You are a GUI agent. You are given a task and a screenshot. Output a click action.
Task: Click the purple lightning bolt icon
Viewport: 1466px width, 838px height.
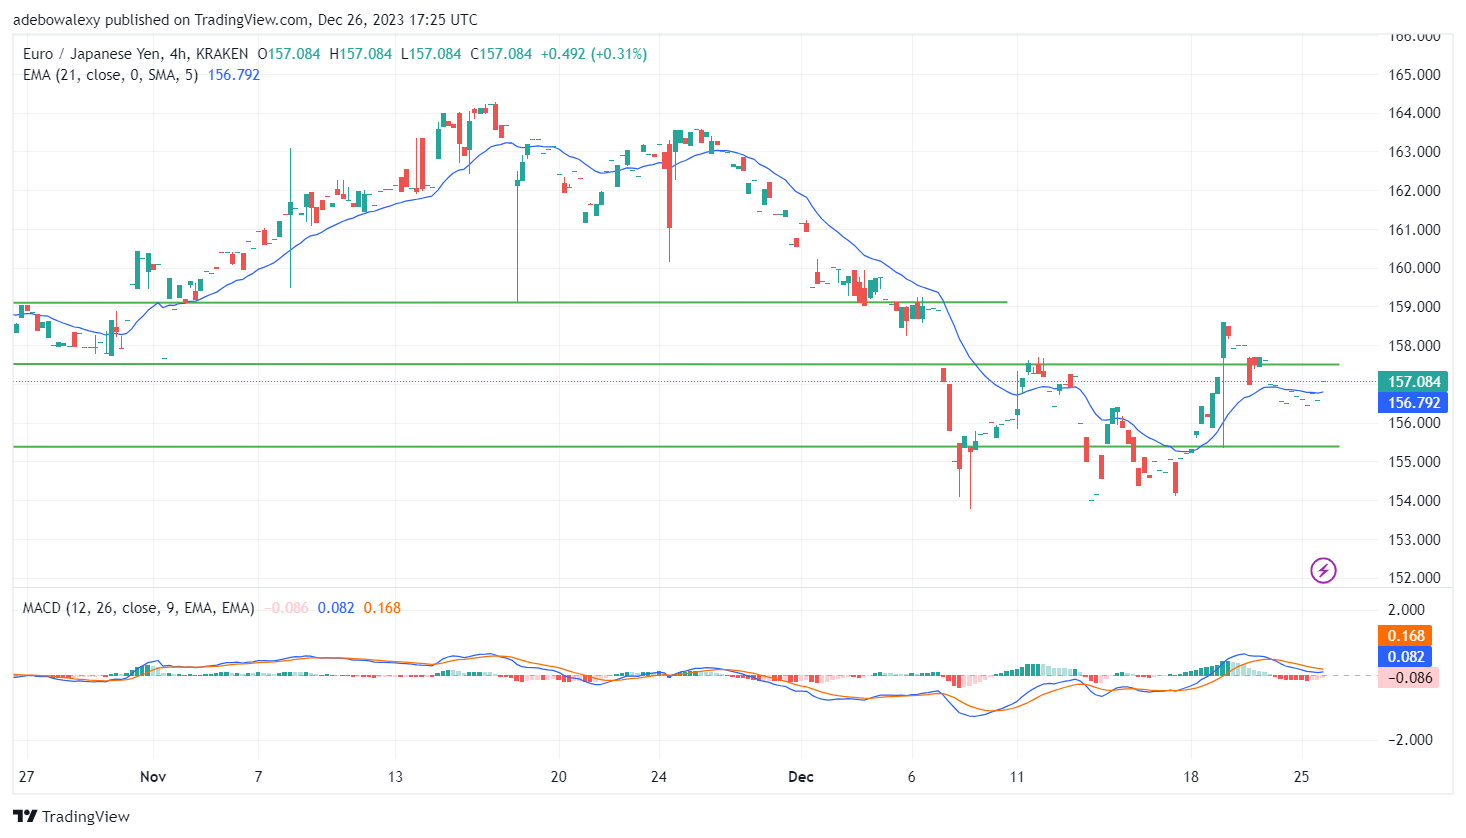(x=1323, y=571)
